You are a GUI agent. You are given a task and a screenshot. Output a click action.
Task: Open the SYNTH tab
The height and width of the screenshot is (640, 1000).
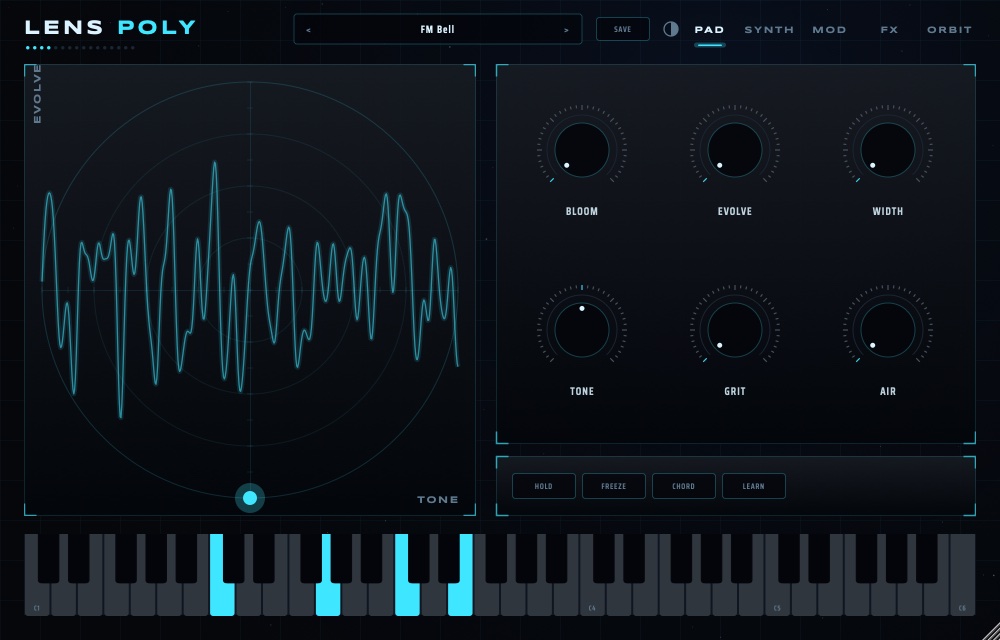pos(769,30)
